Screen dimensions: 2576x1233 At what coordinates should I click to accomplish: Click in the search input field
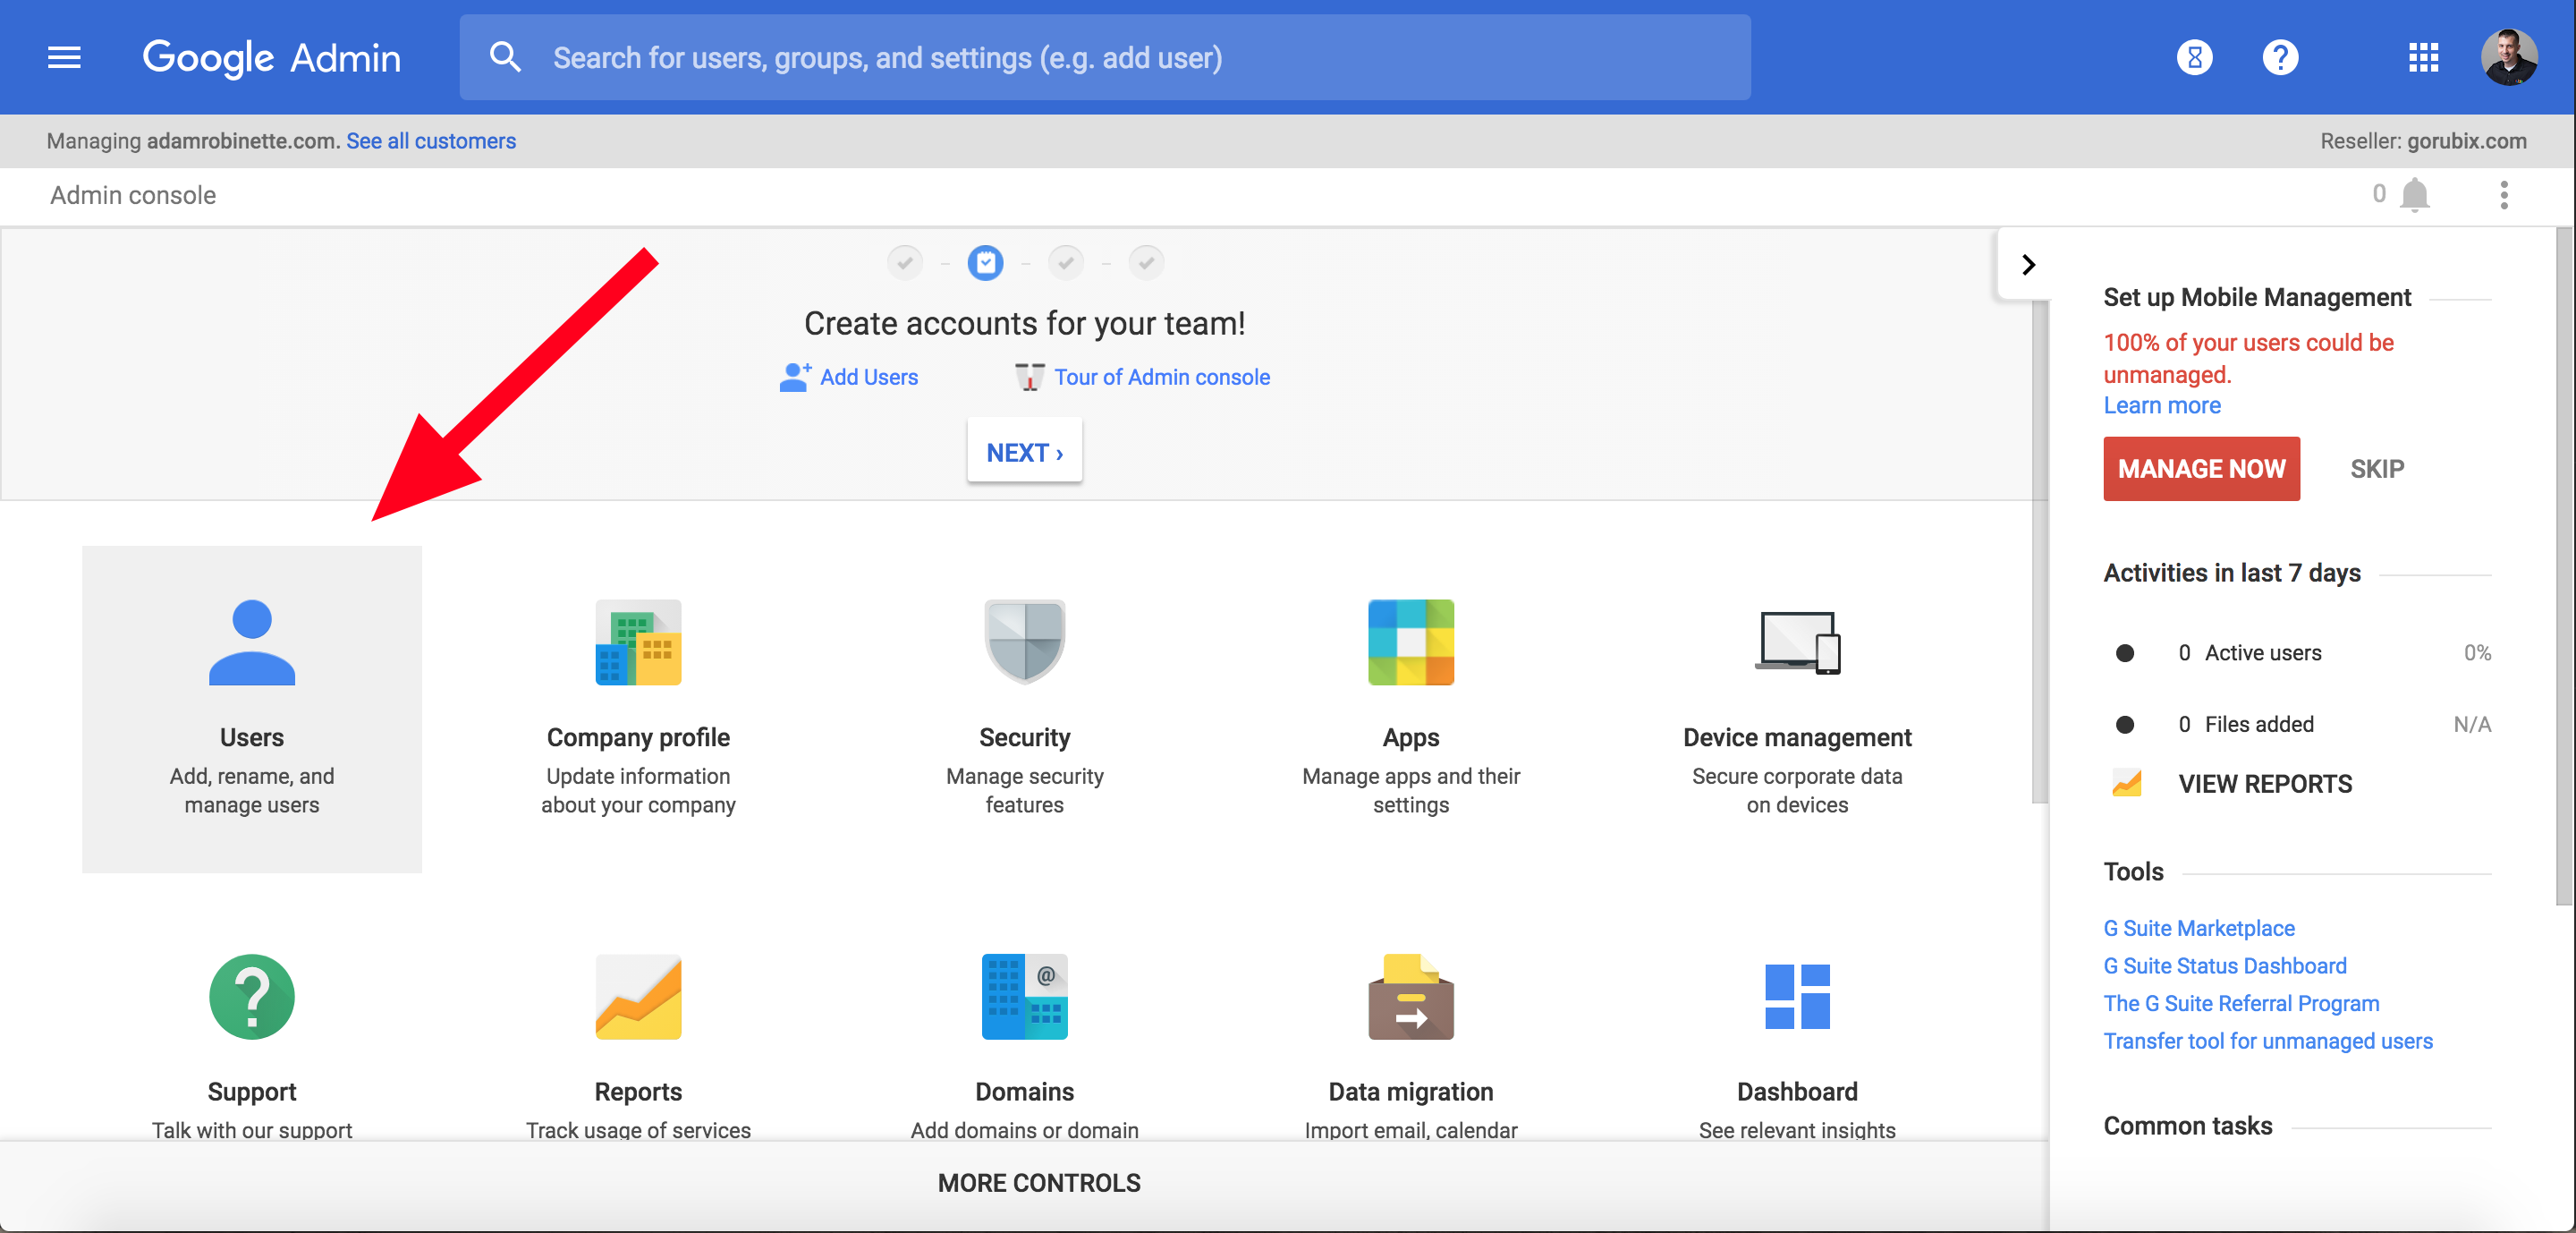(1104, 57)
